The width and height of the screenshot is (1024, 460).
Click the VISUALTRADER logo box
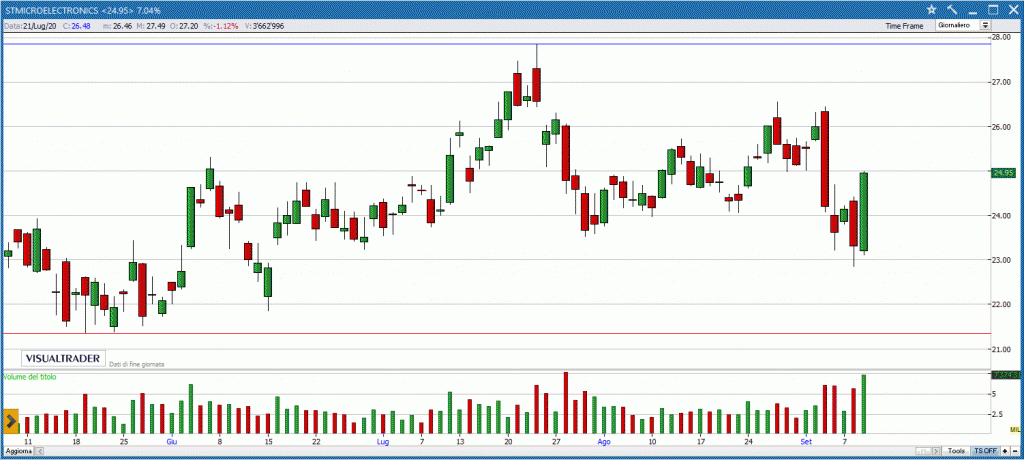tap(64, 358)
